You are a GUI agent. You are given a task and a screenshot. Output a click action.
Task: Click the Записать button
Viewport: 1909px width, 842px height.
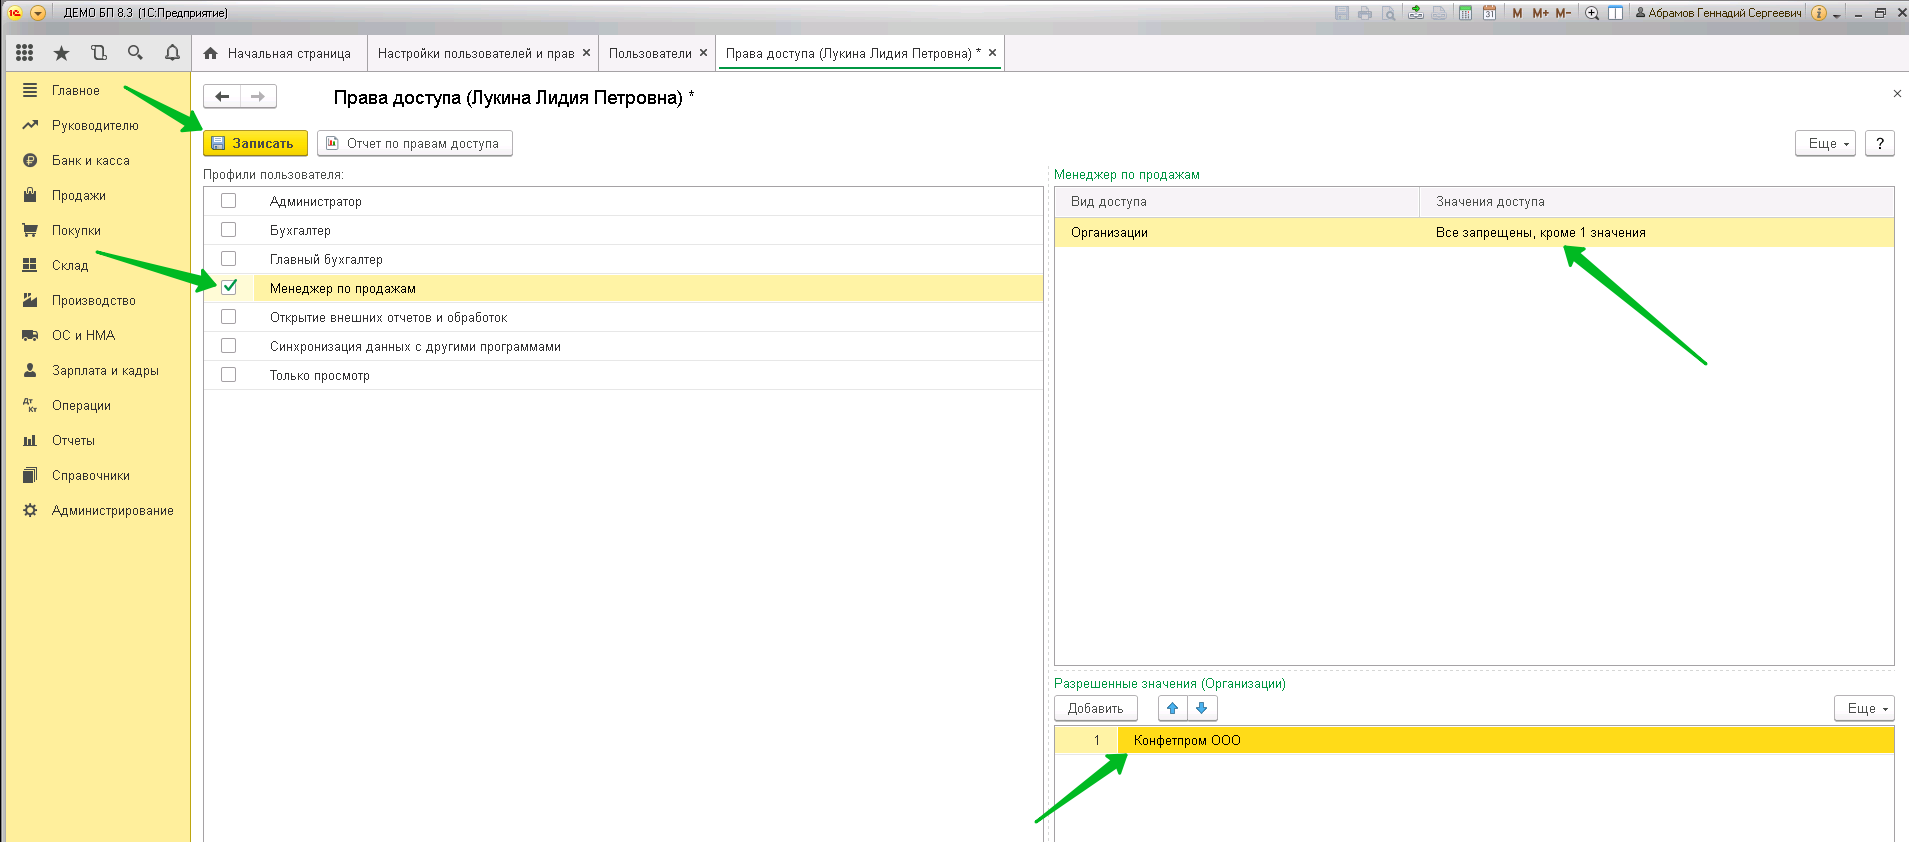255,143
